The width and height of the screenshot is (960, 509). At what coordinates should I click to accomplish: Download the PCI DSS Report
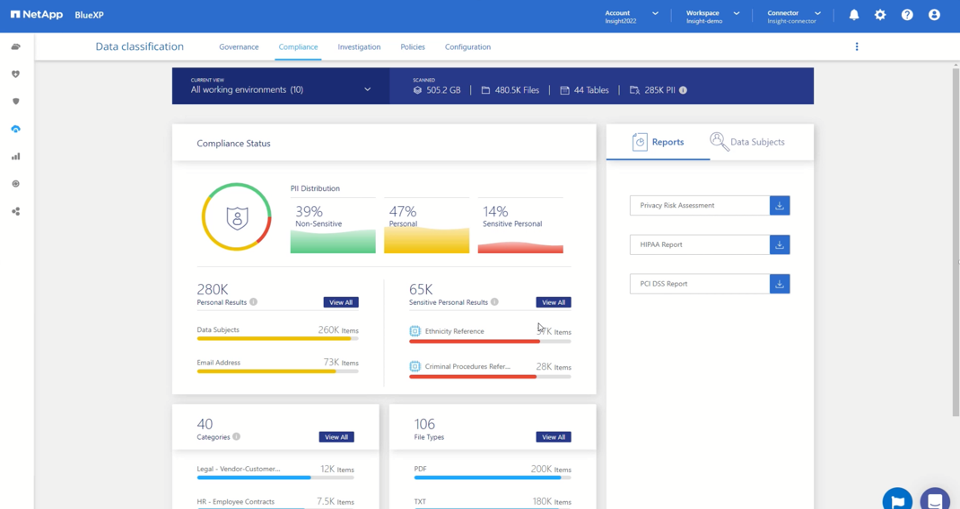[779, 284]
